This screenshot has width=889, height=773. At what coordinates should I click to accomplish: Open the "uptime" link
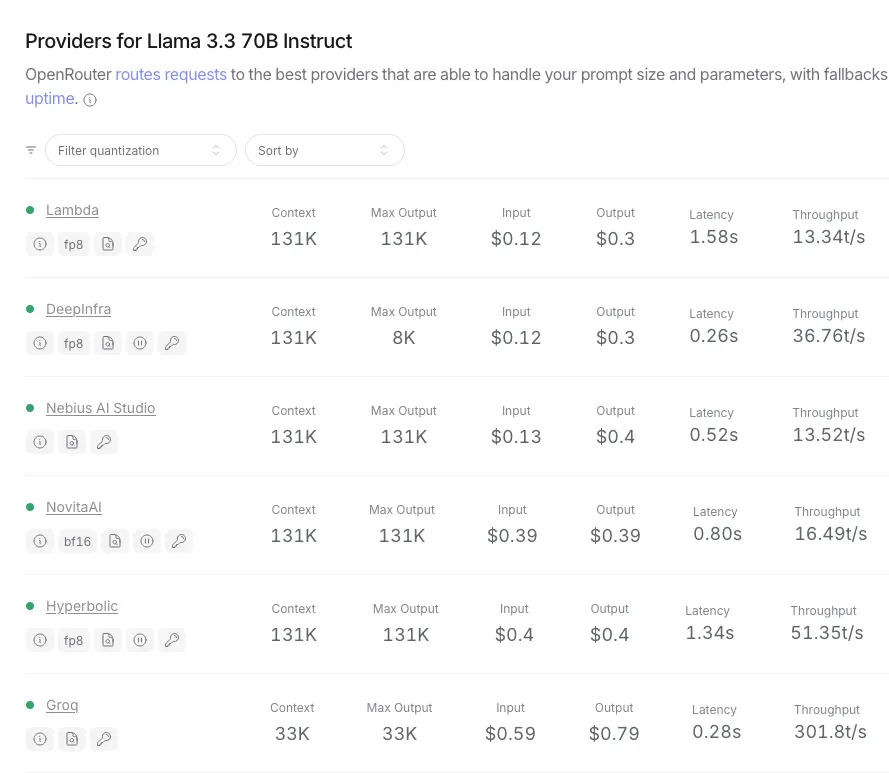[50, 99]
